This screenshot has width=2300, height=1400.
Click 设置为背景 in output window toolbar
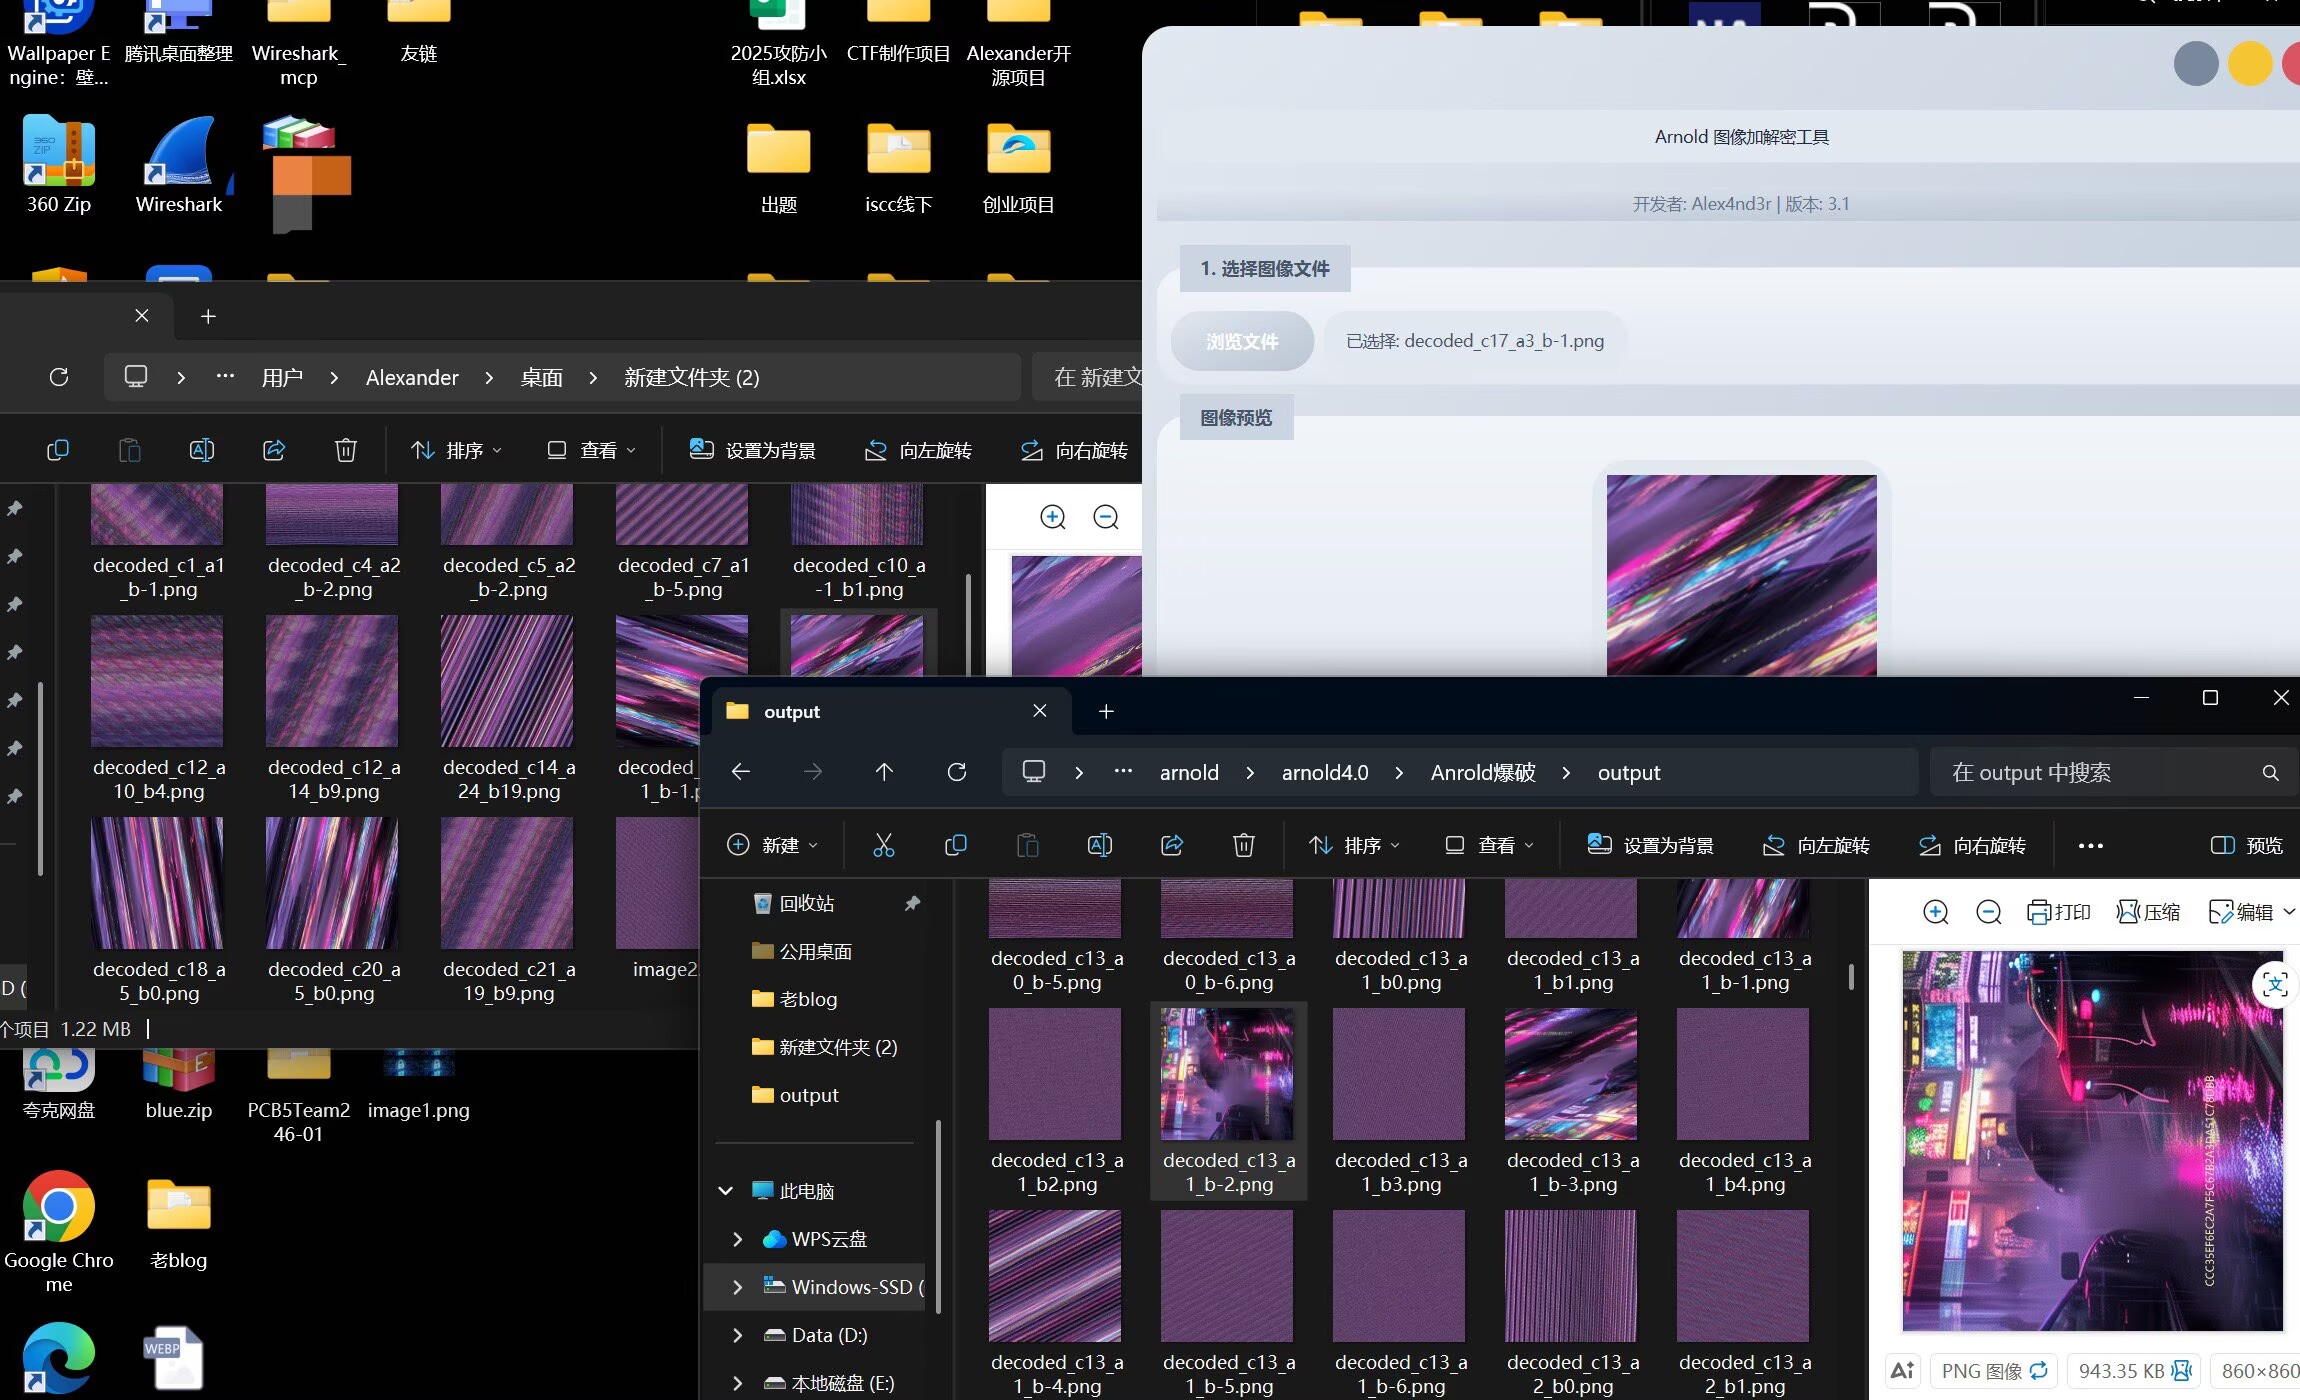point(1650,845)
